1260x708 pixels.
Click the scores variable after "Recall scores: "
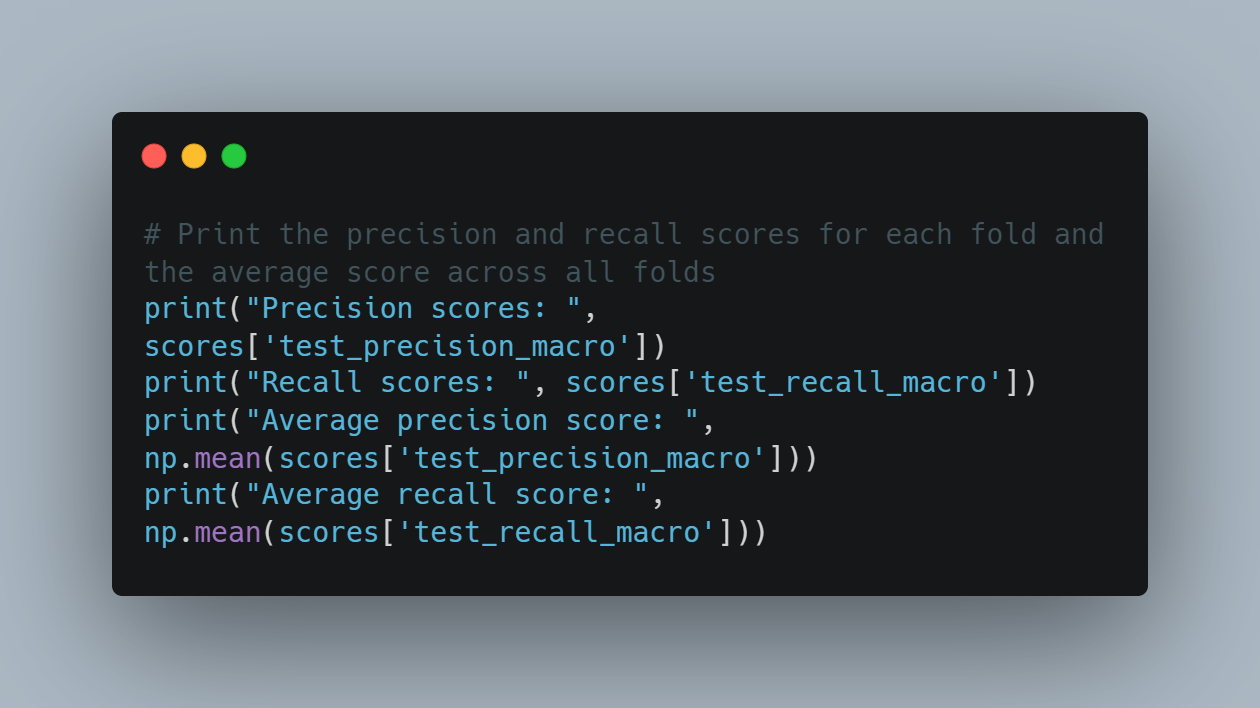(615, 382)
